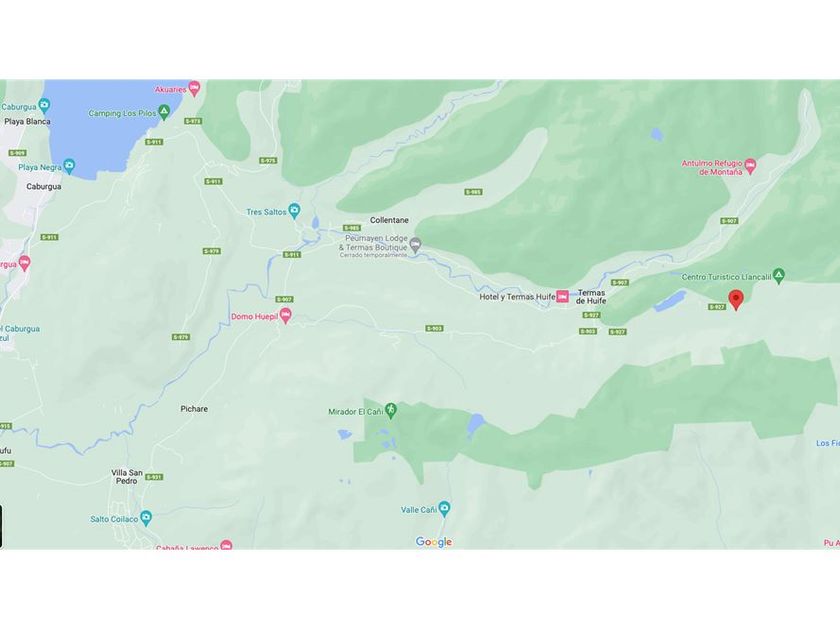The width and height of the screenshot is (840, 630).
Task: Select the Caburgua town label
Action: pyautogui.click(x=44, y=186)
